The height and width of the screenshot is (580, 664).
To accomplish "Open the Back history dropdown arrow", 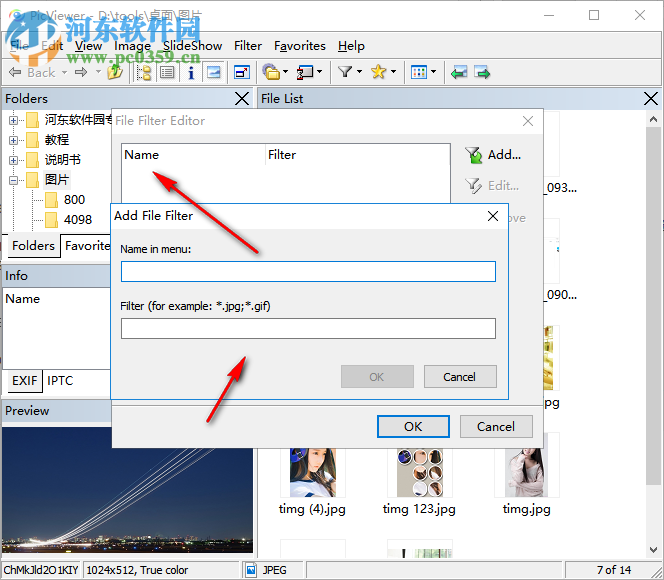I will click(64, 72).
